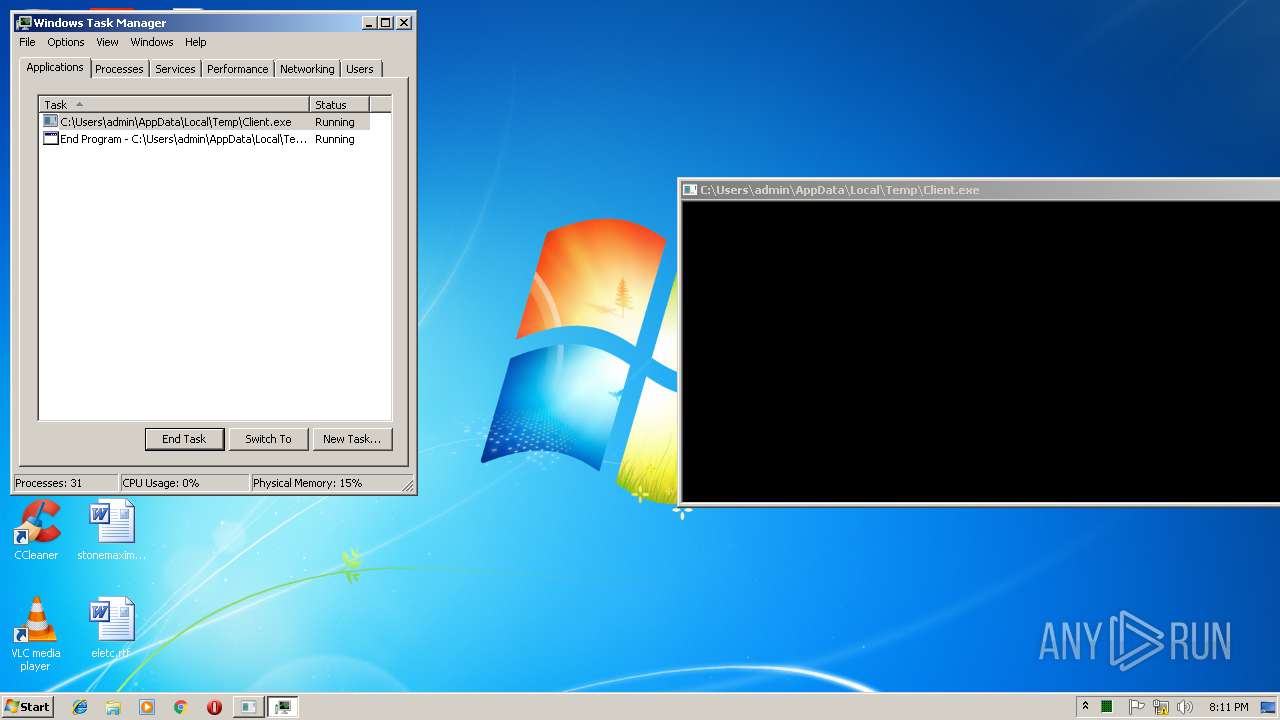This screenshot has height=720, width=1280.
Task: Open Windows Media Player taskbar icon
Action: 147,707
